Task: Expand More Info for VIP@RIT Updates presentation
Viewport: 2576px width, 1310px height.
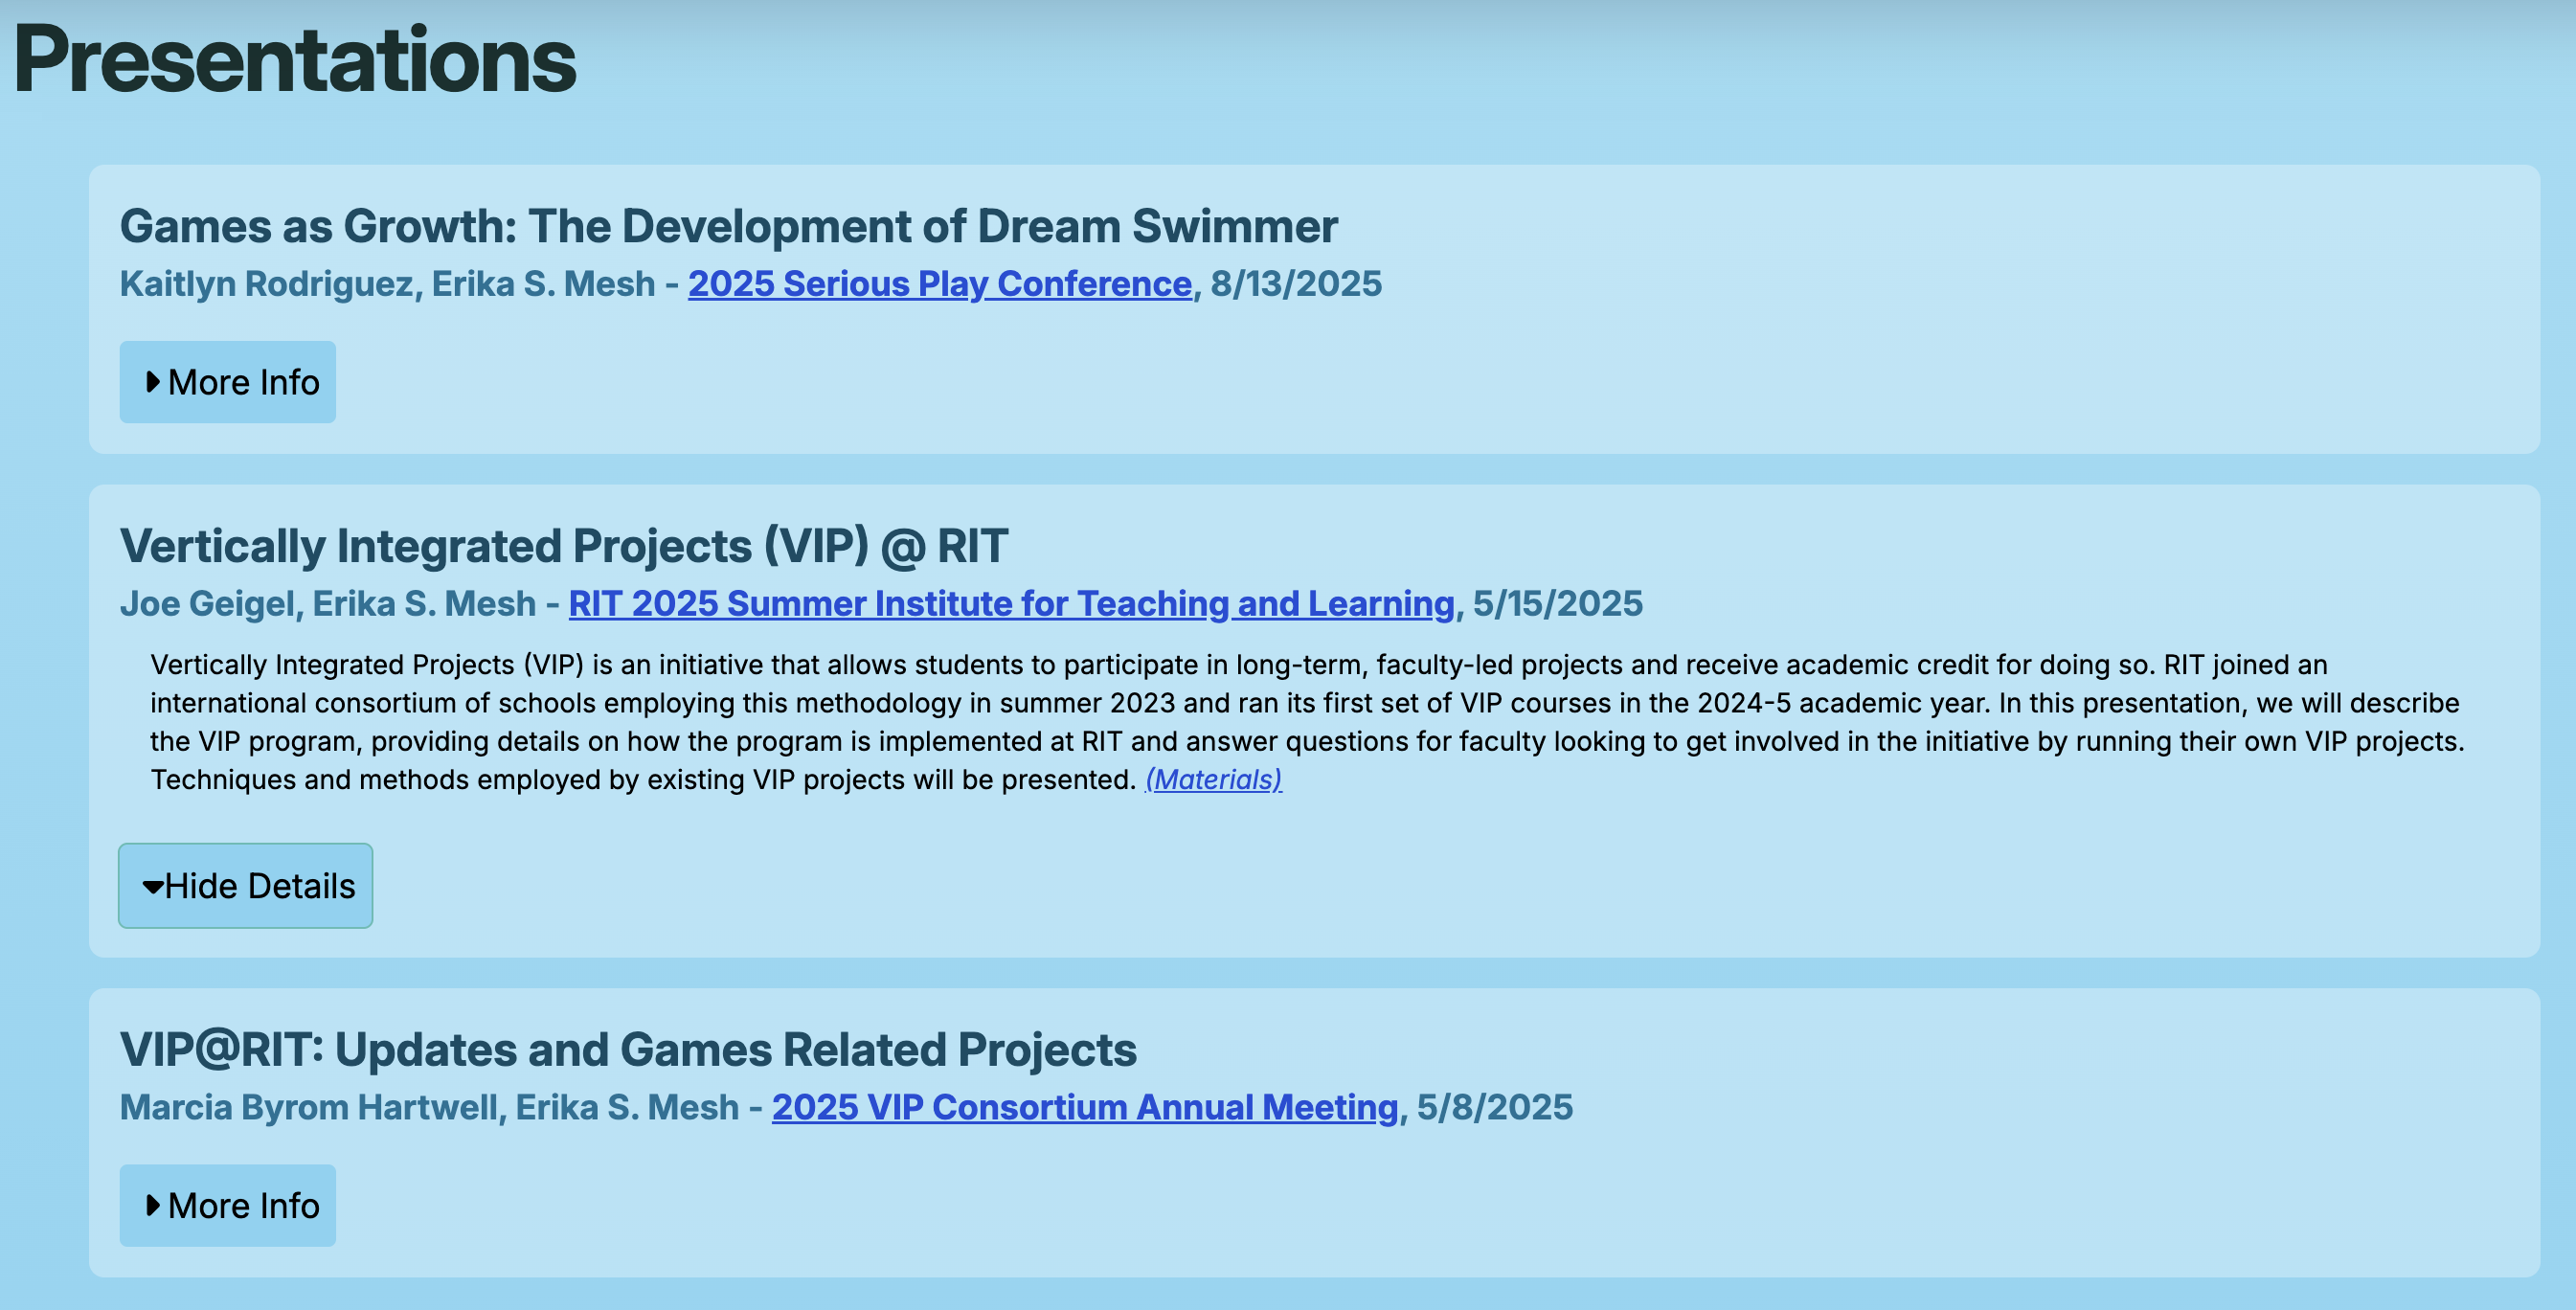Action: tap(228, 1206)
